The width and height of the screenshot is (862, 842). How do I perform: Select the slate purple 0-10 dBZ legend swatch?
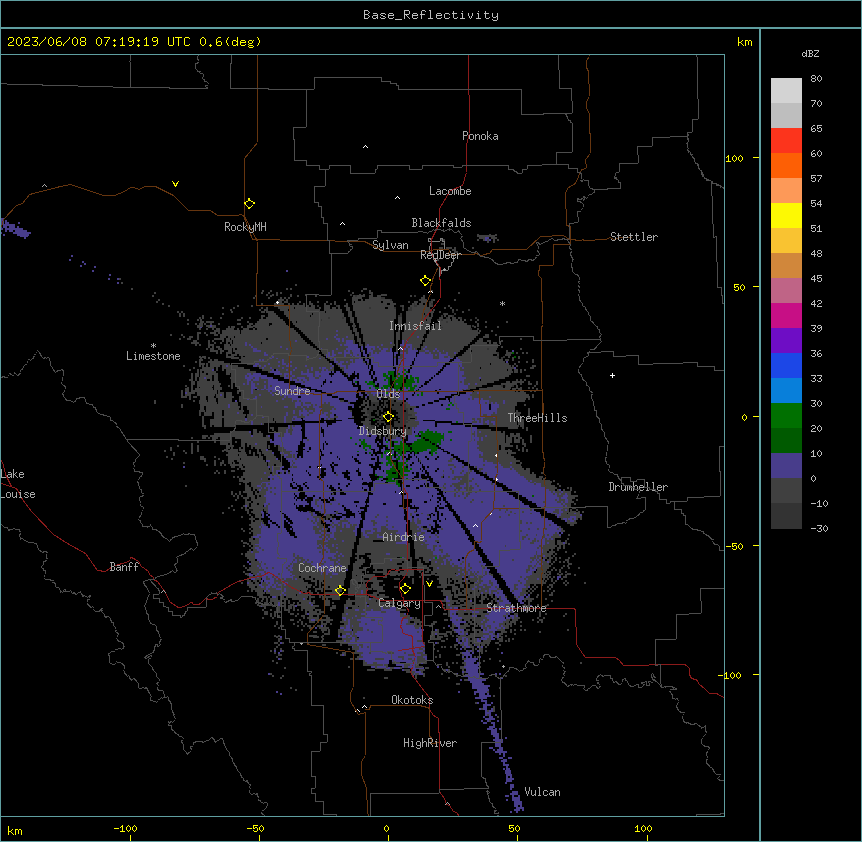(786, 466)
